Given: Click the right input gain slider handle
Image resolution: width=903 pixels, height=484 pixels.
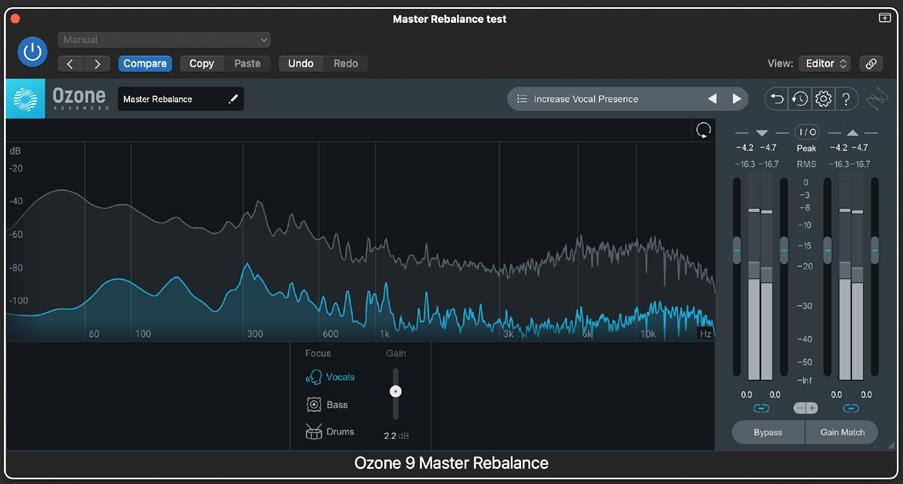Looking at the screenshot, I should 784,251.
